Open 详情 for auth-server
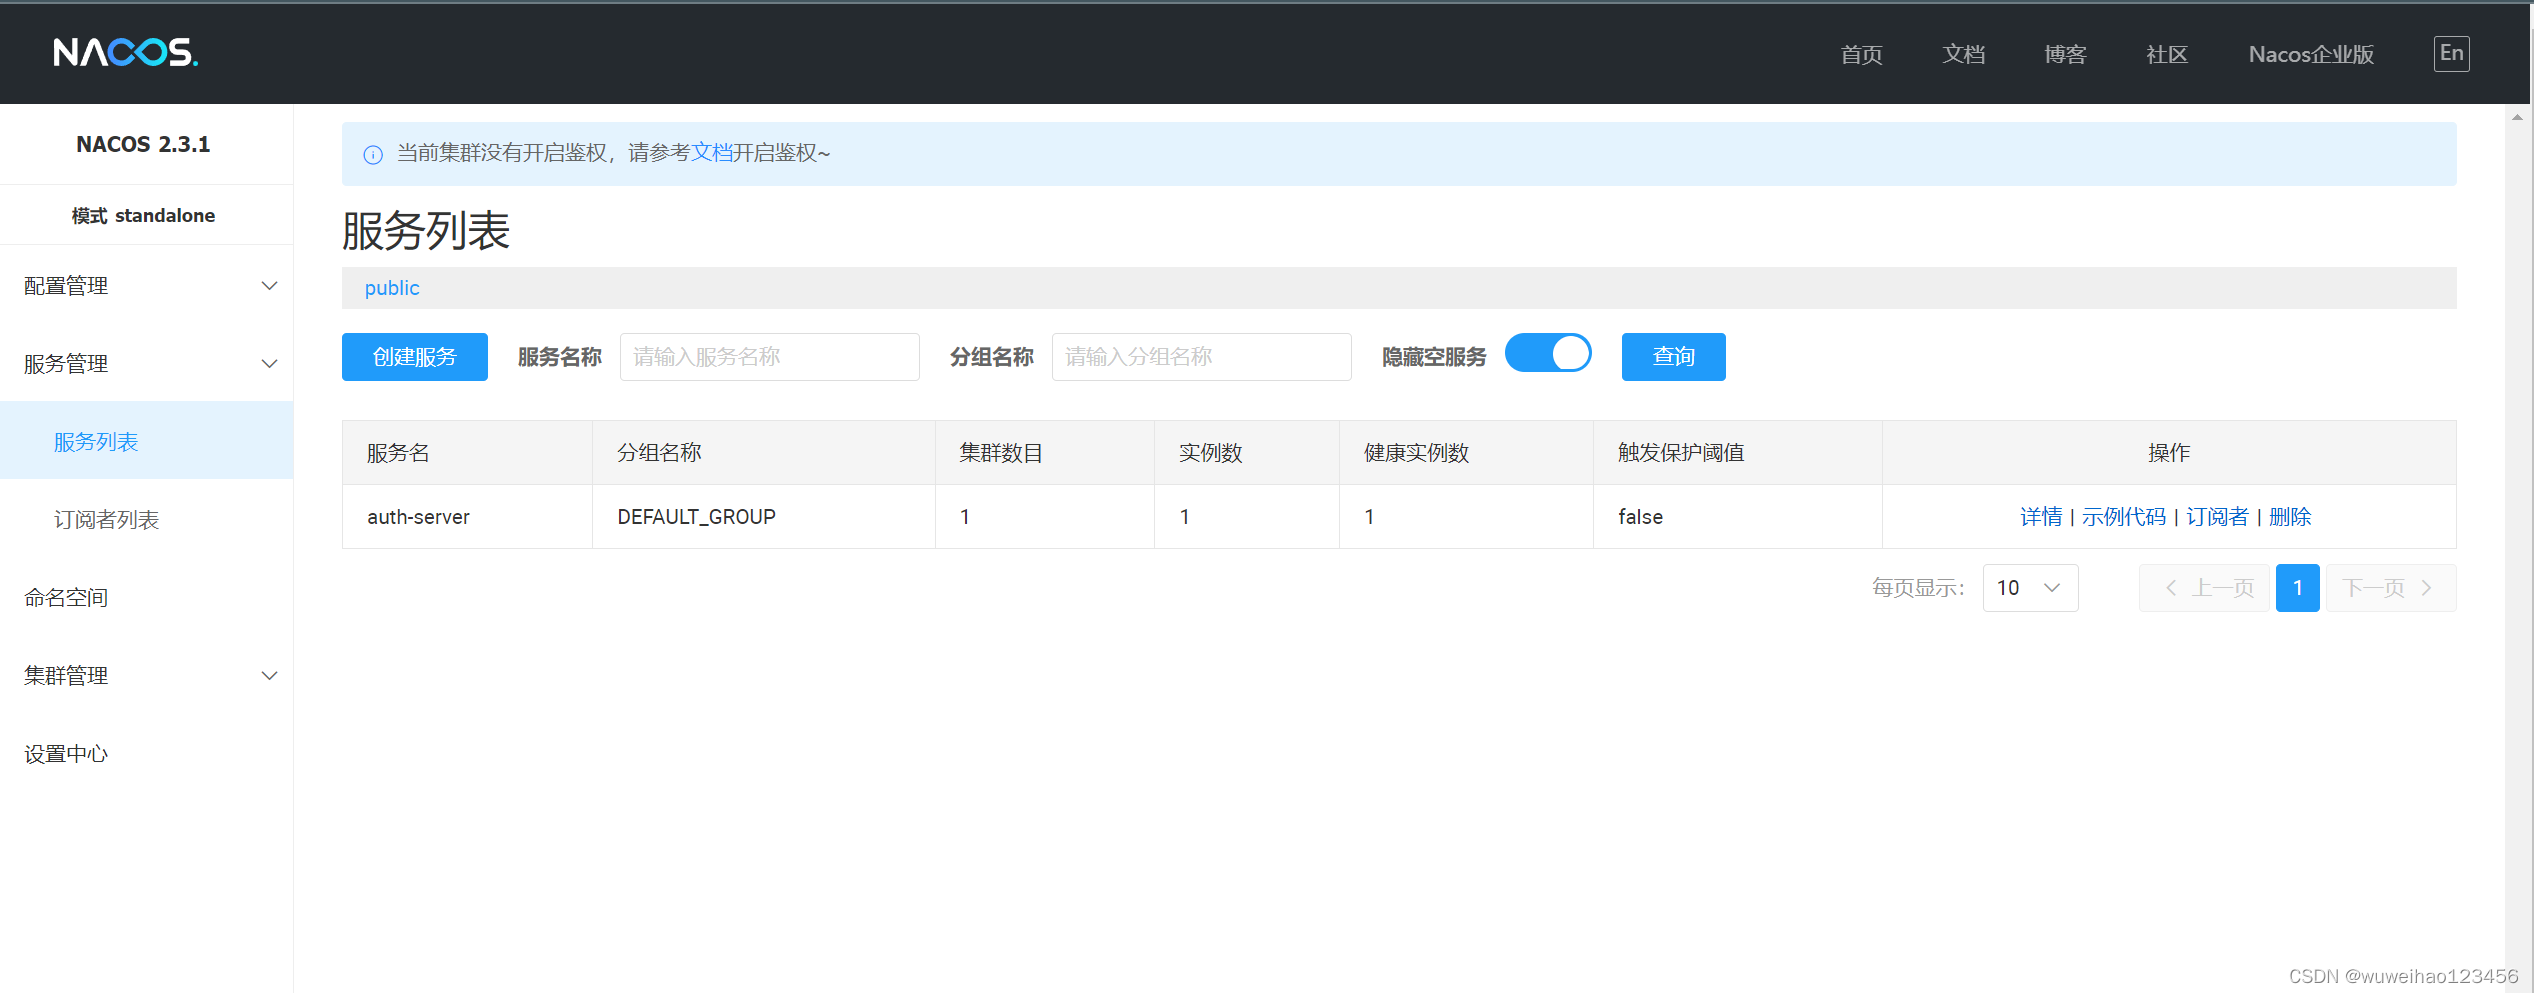The height and width of the screenshot is (993, 2534). coord(2041,517)
